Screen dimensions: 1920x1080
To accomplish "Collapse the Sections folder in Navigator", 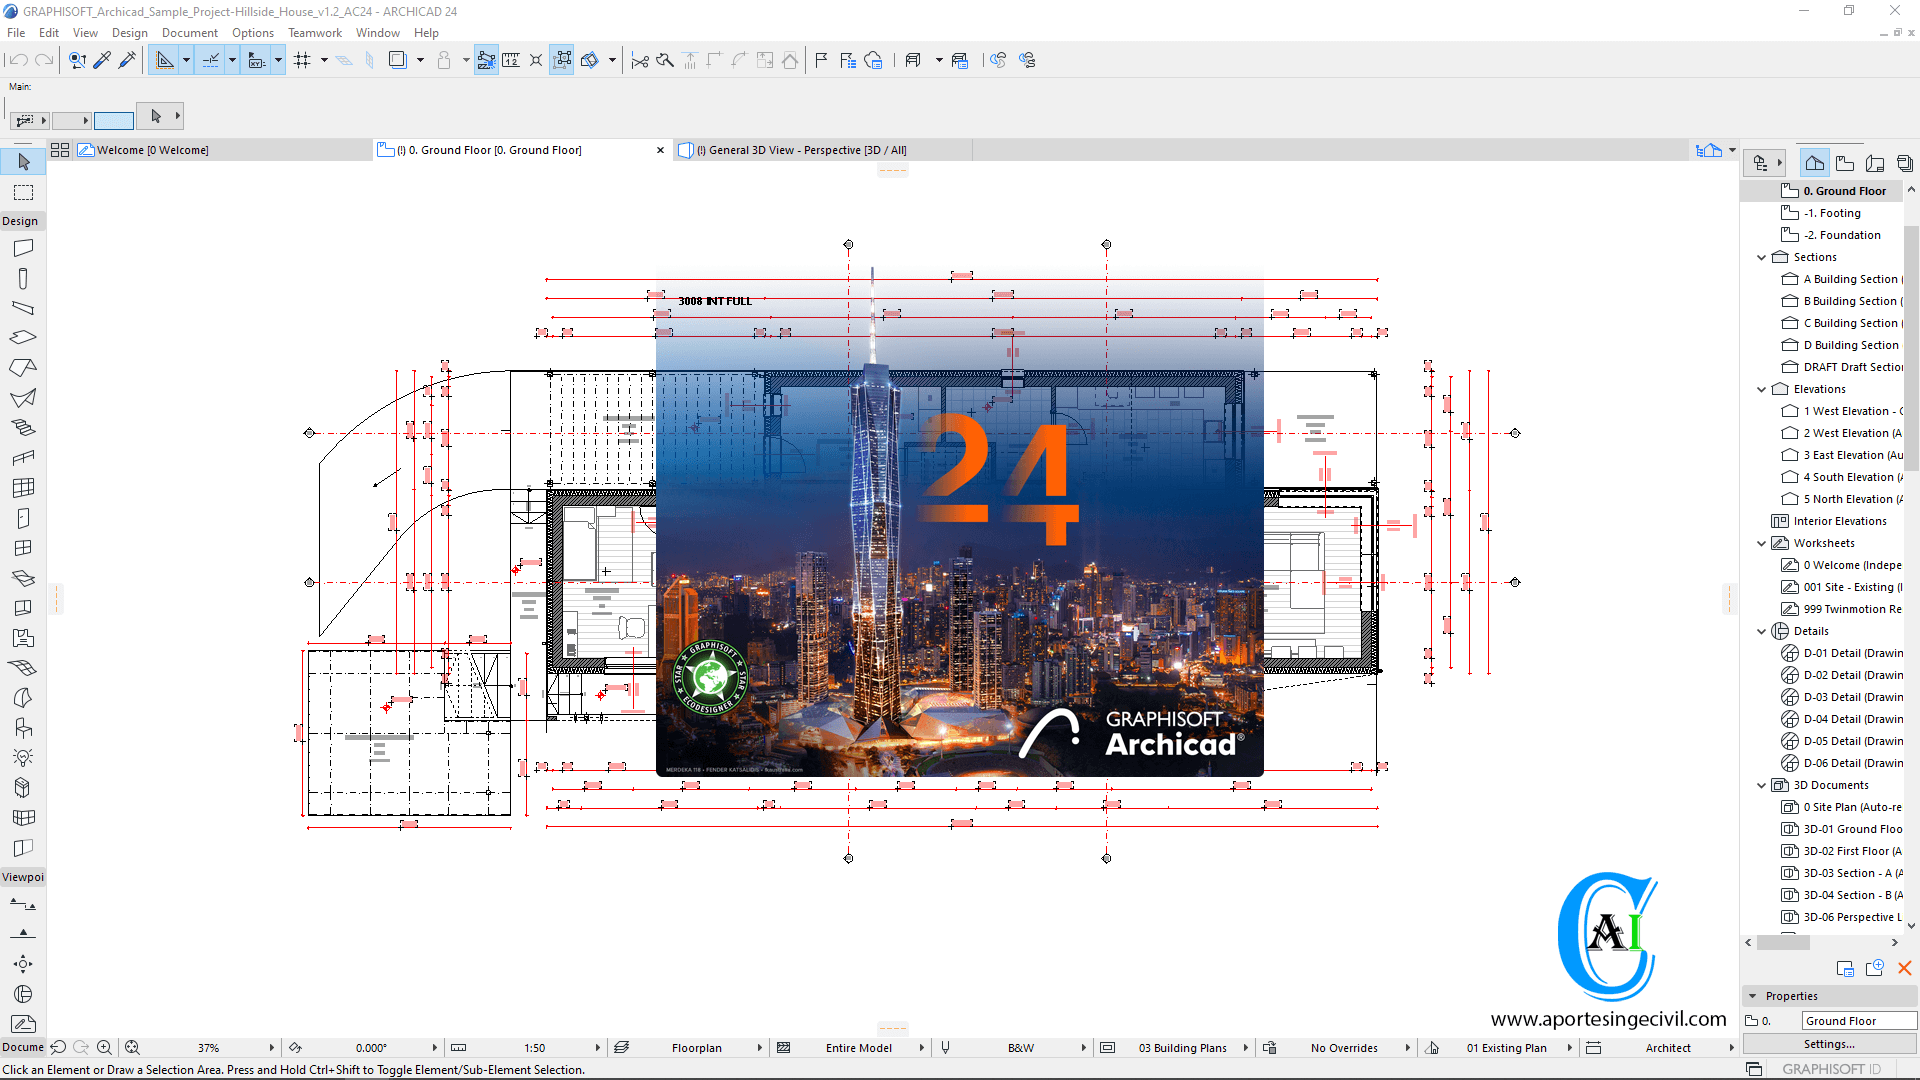I will click(1762, 258).
